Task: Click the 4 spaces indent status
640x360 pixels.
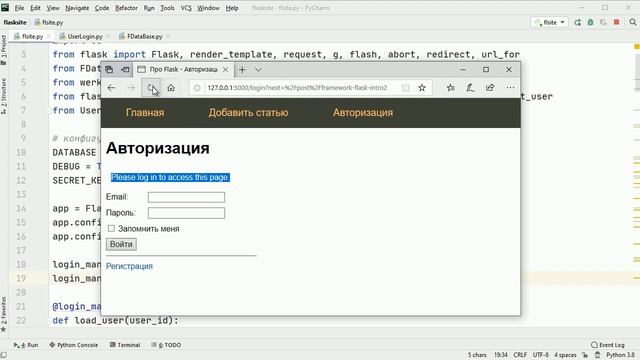Action: point(565,355)
